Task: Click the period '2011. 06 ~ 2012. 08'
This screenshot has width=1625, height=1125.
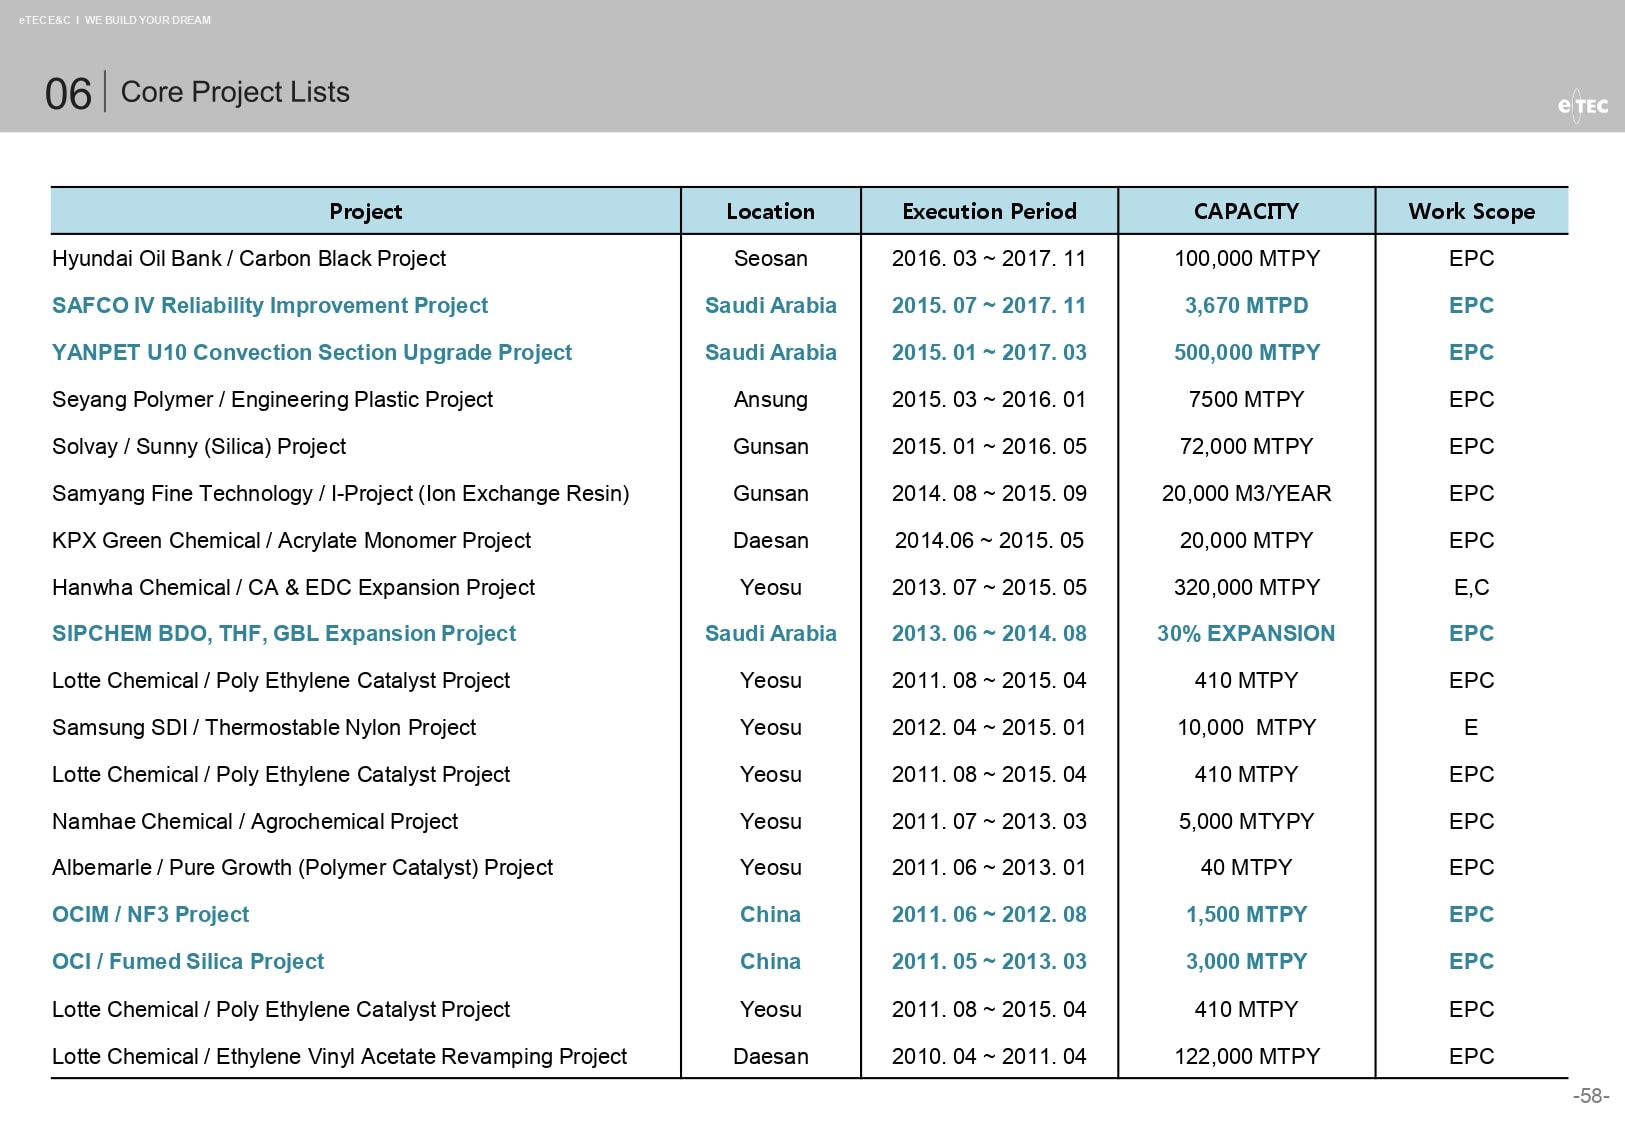Action: [x=989, y=914]
